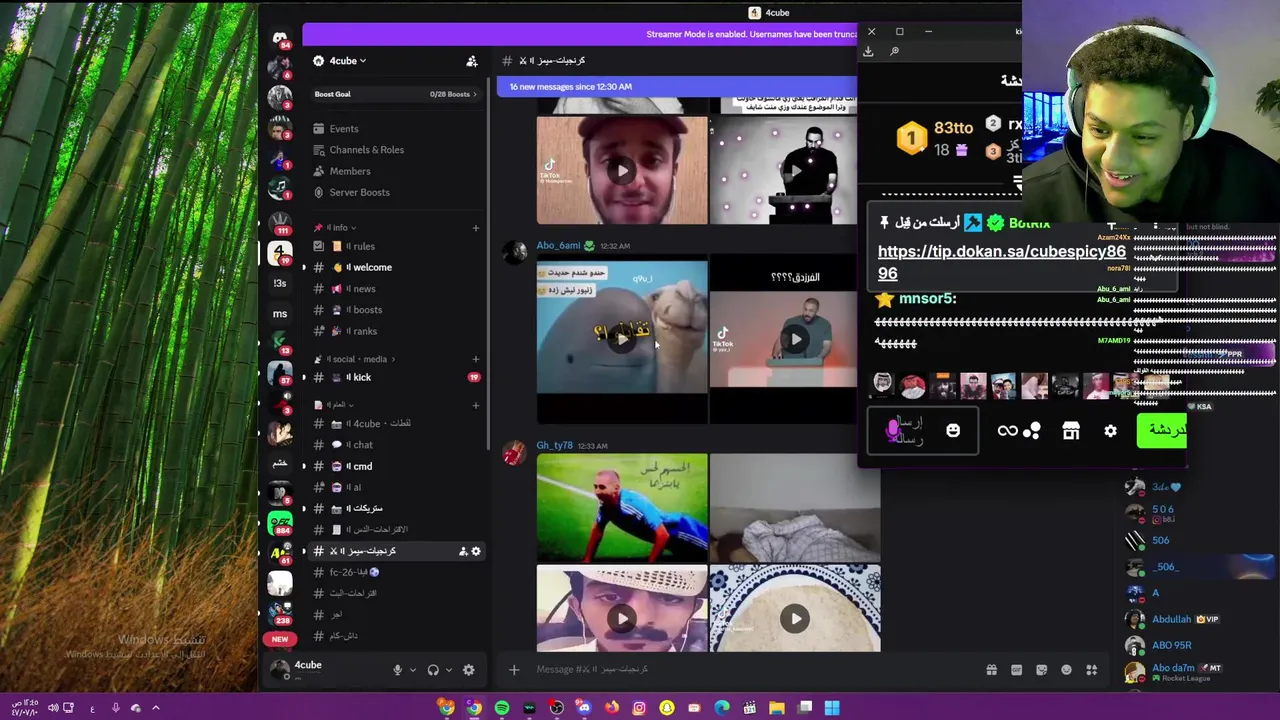The image size is (1280, 720).
Task: Open Spotify from the taskbar
Action: click(502, 708)
